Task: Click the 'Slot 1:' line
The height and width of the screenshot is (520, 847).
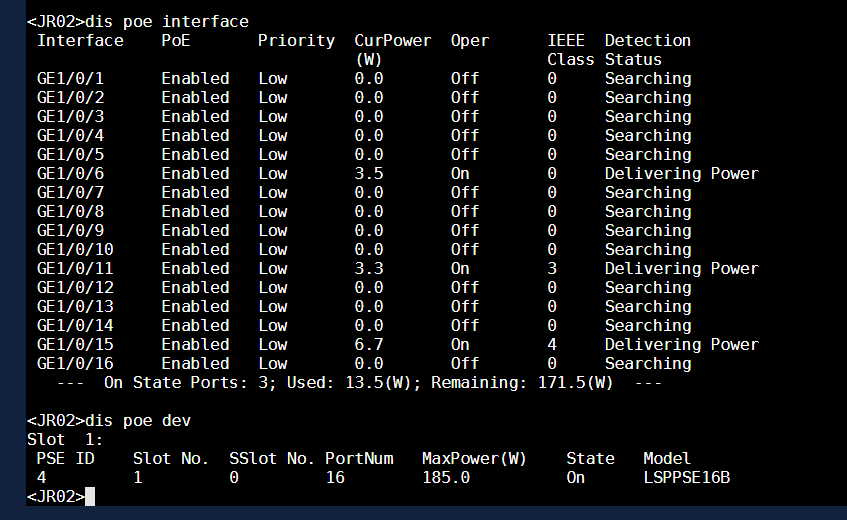Action: click(x=60, y=440)
